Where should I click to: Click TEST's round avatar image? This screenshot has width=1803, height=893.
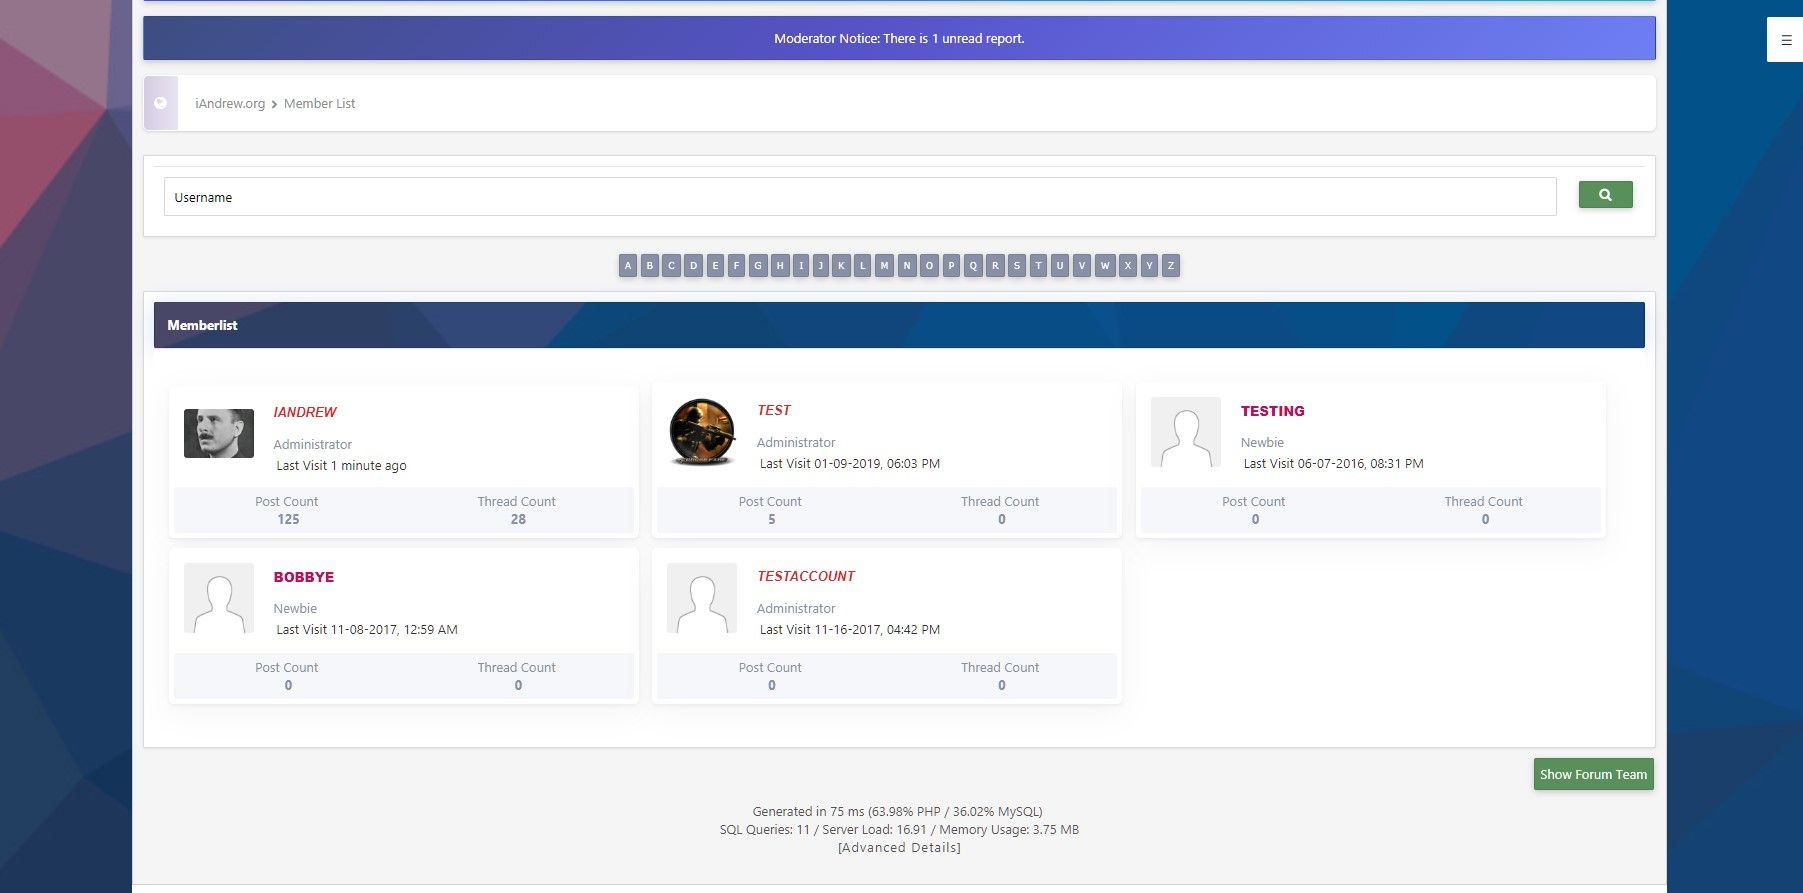(x=702, y=432)
